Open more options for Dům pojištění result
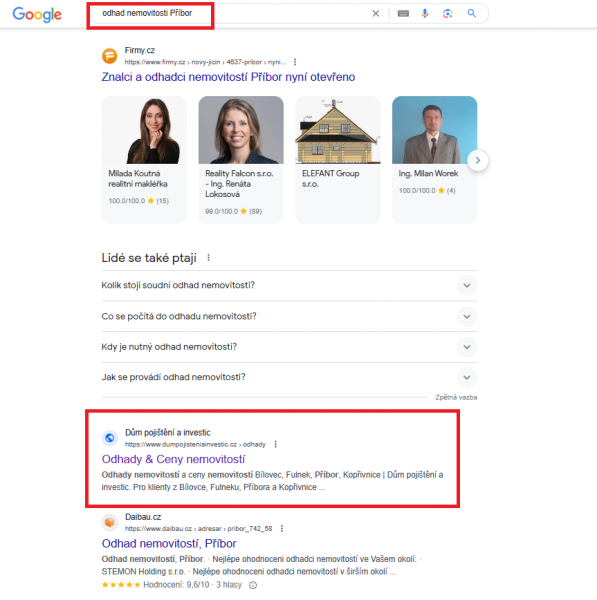This screenshot has height=600, width=597. [276, 444]
